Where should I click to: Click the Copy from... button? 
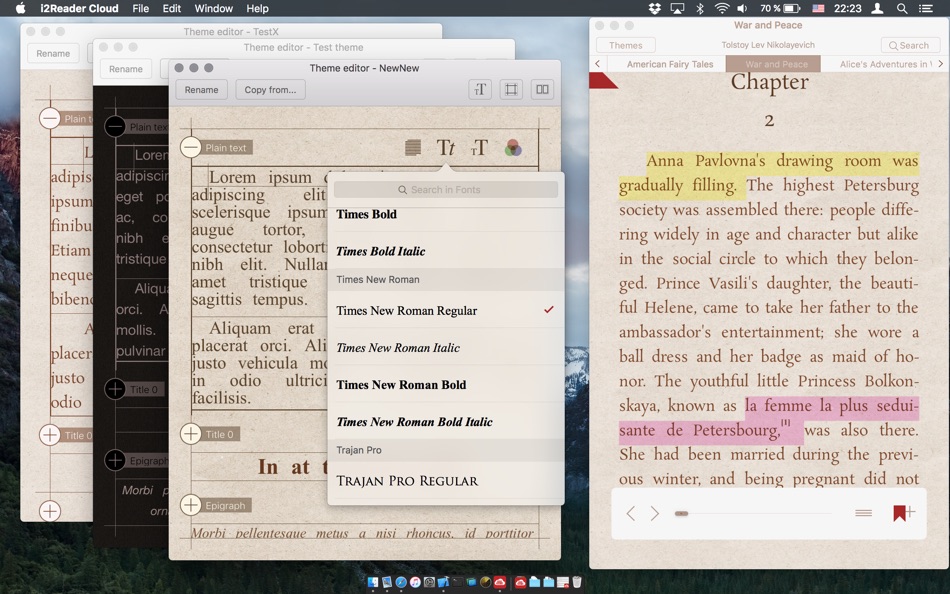tap(270, 90)
